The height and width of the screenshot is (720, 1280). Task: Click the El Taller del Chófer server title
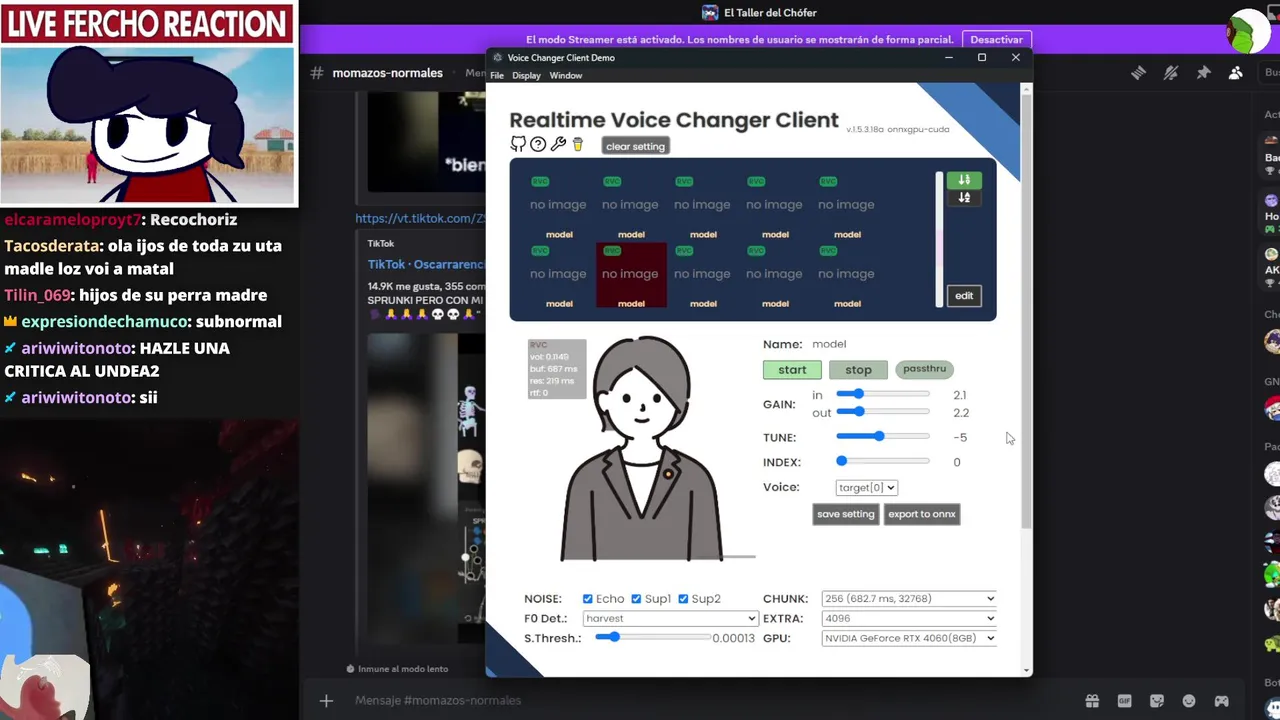[770, 13]
